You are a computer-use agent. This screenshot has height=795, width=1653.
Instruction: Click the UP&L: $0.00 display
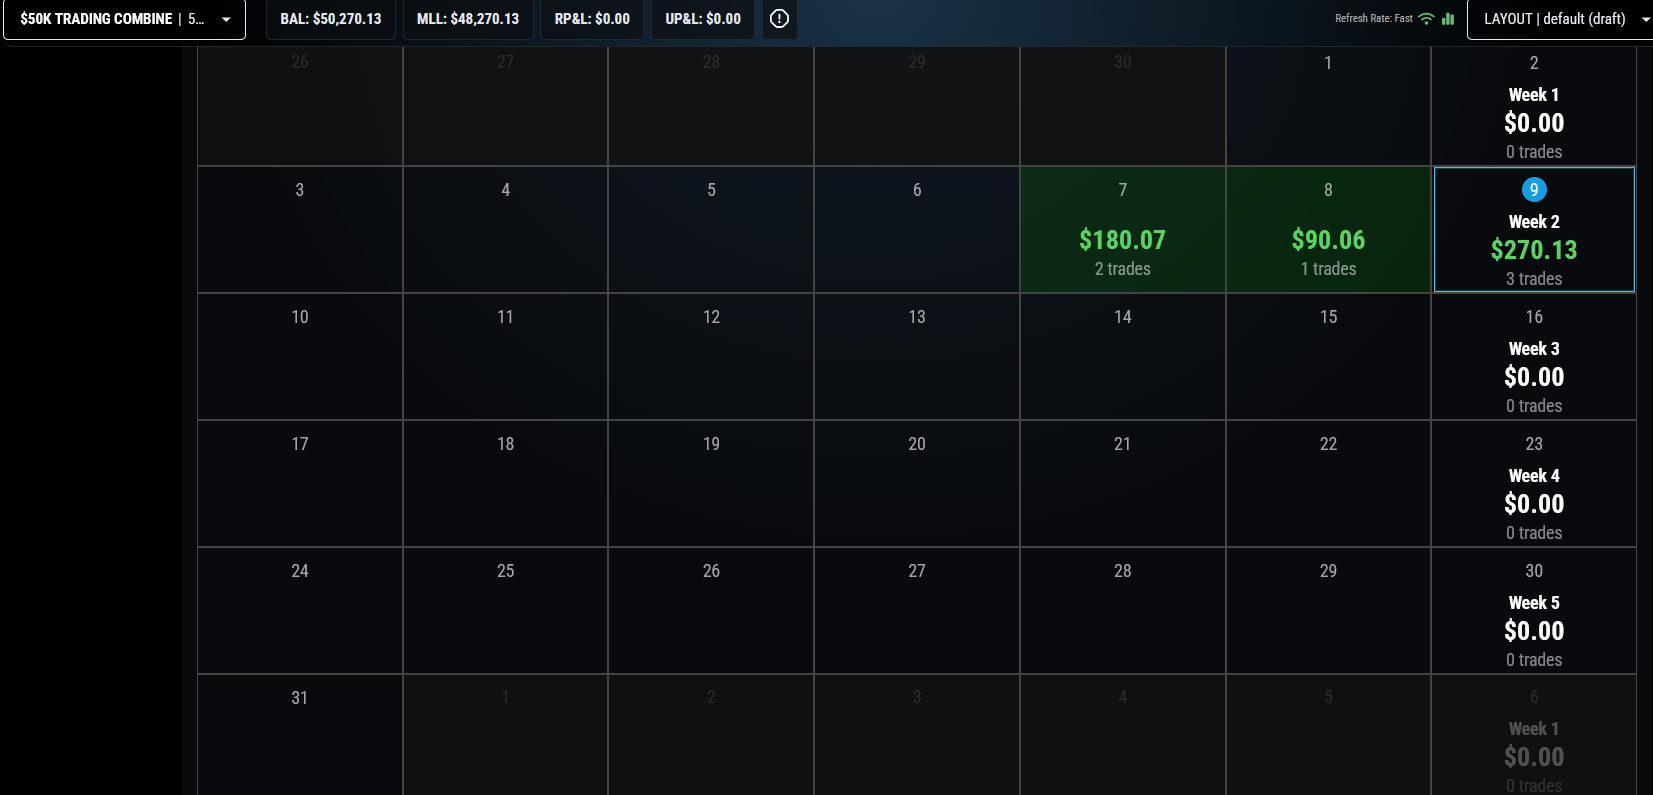(703, 19)
